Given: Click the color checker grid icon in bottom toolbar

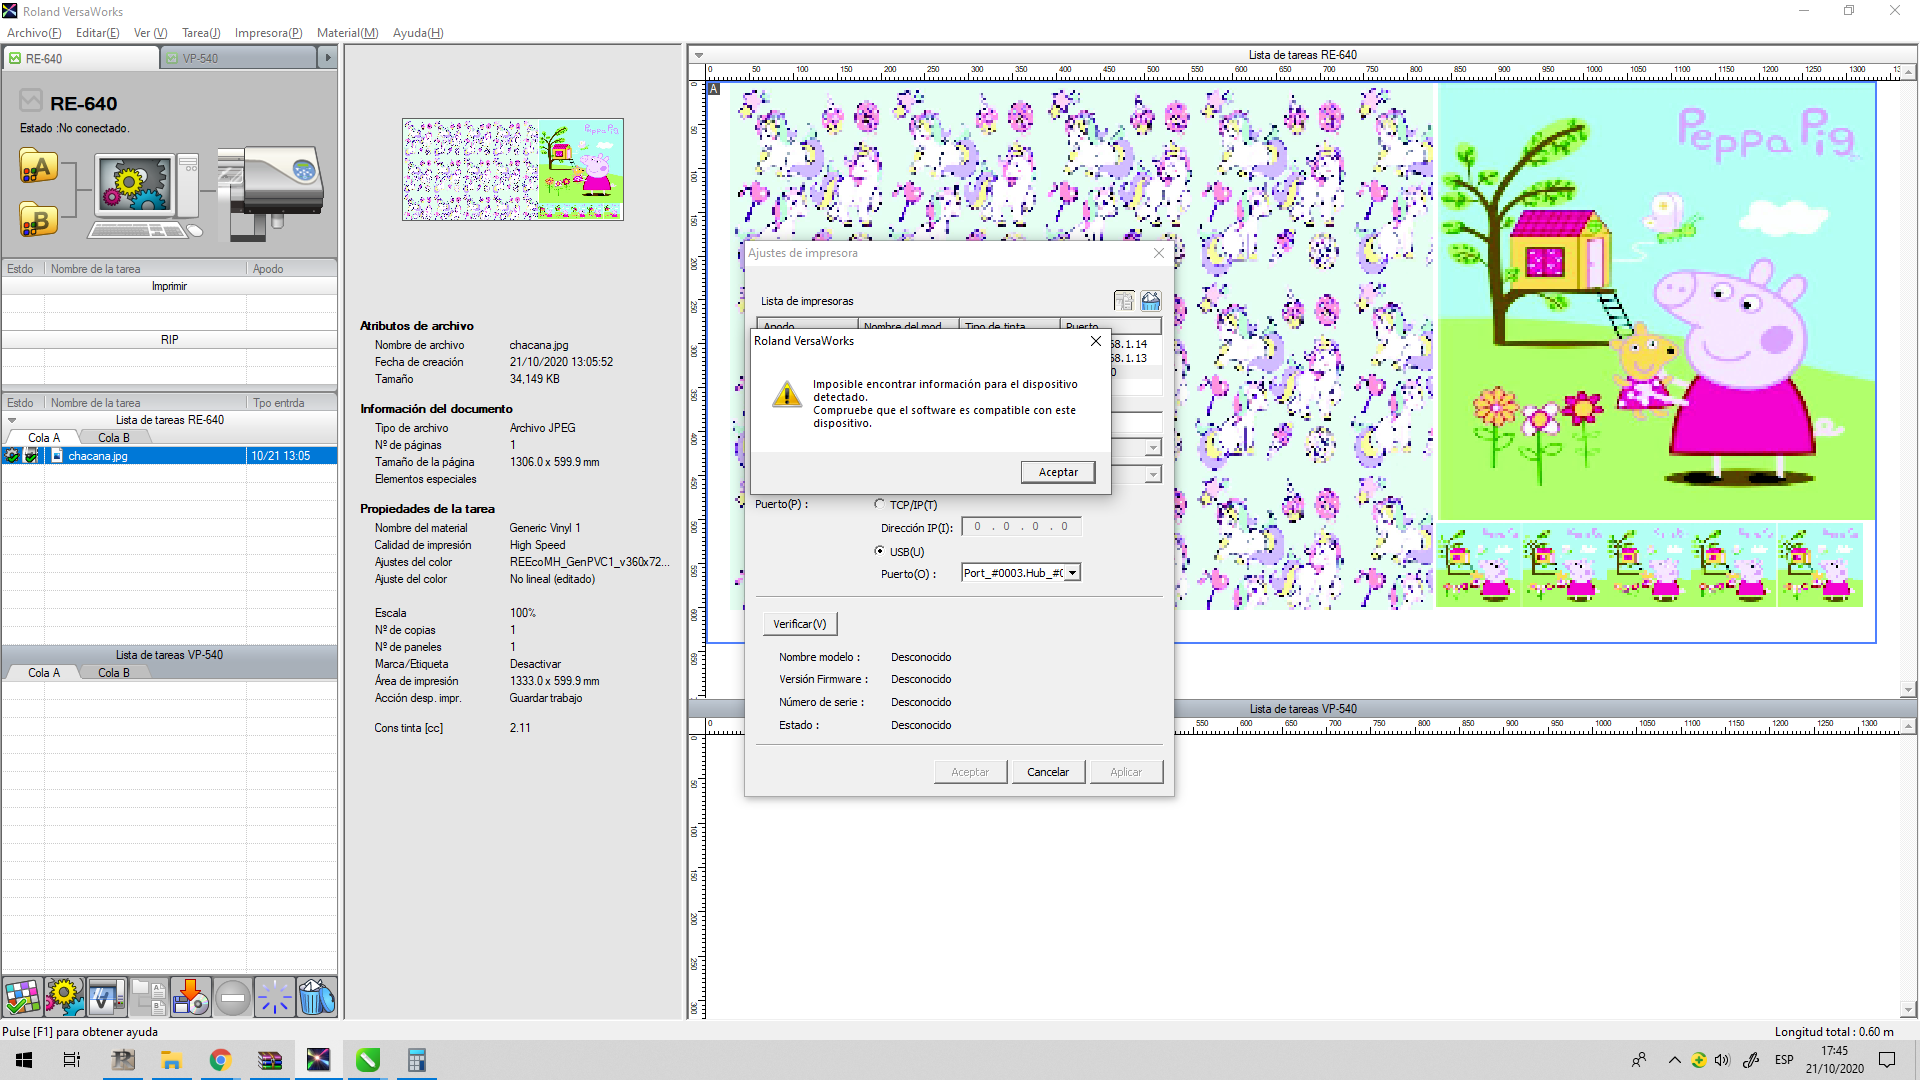Looking at the screenshot, I should point(22,997).
